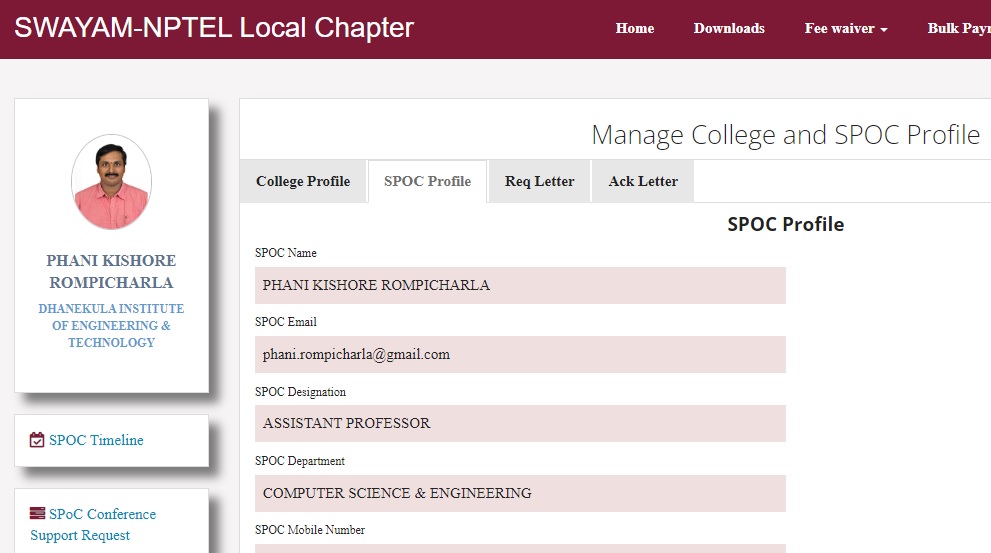Click the SPOC Timeline link

[x=96, y=440]
